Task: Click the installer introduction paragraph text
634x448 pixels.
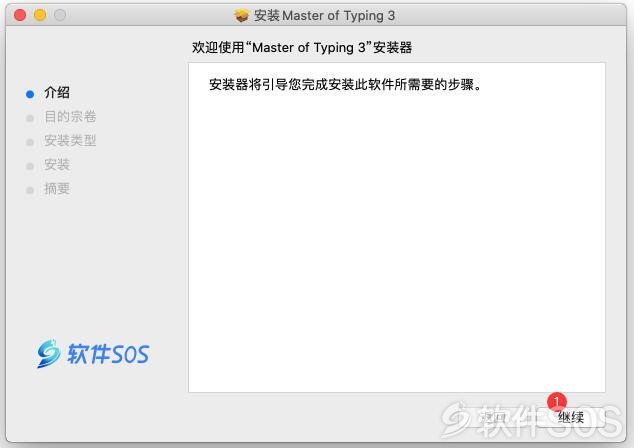Action: coord(345,85)
